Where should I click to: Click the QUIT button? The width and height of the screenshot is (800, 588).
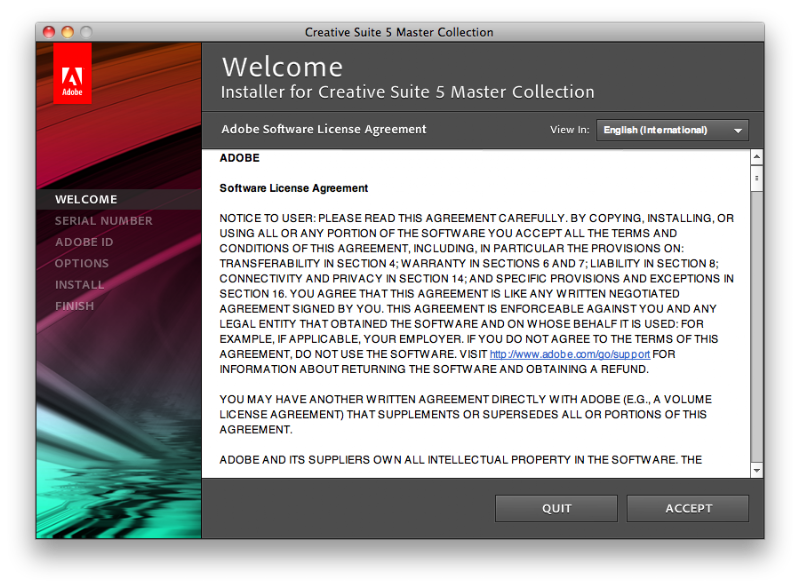pyautogui.click(x=556, y=508)
